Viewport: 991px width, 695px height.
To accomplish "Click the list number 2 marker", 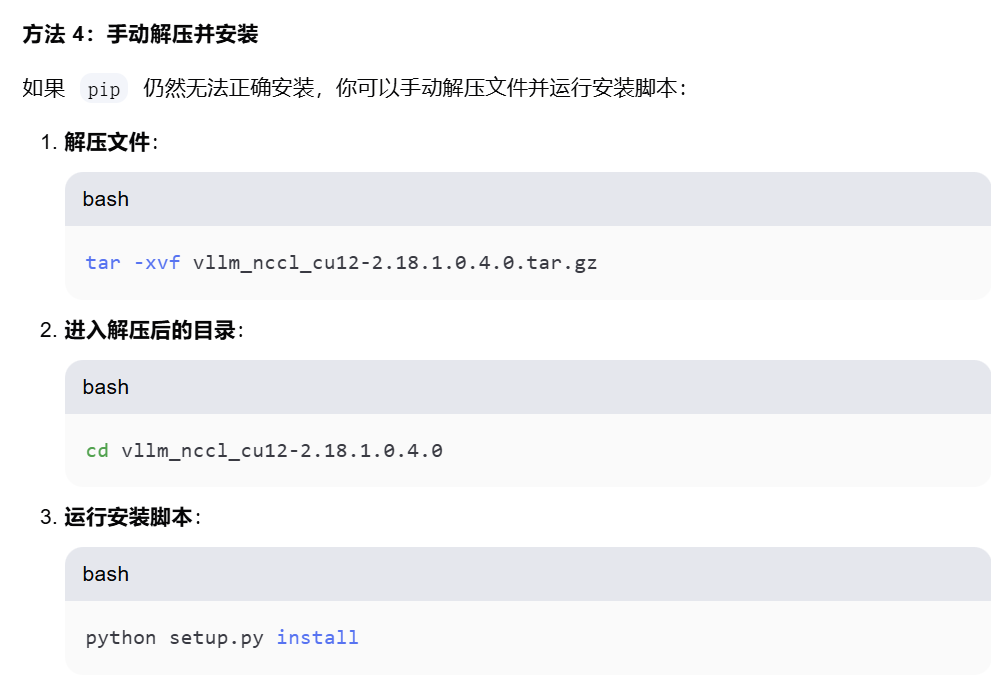I will click(x=48, y=330).
